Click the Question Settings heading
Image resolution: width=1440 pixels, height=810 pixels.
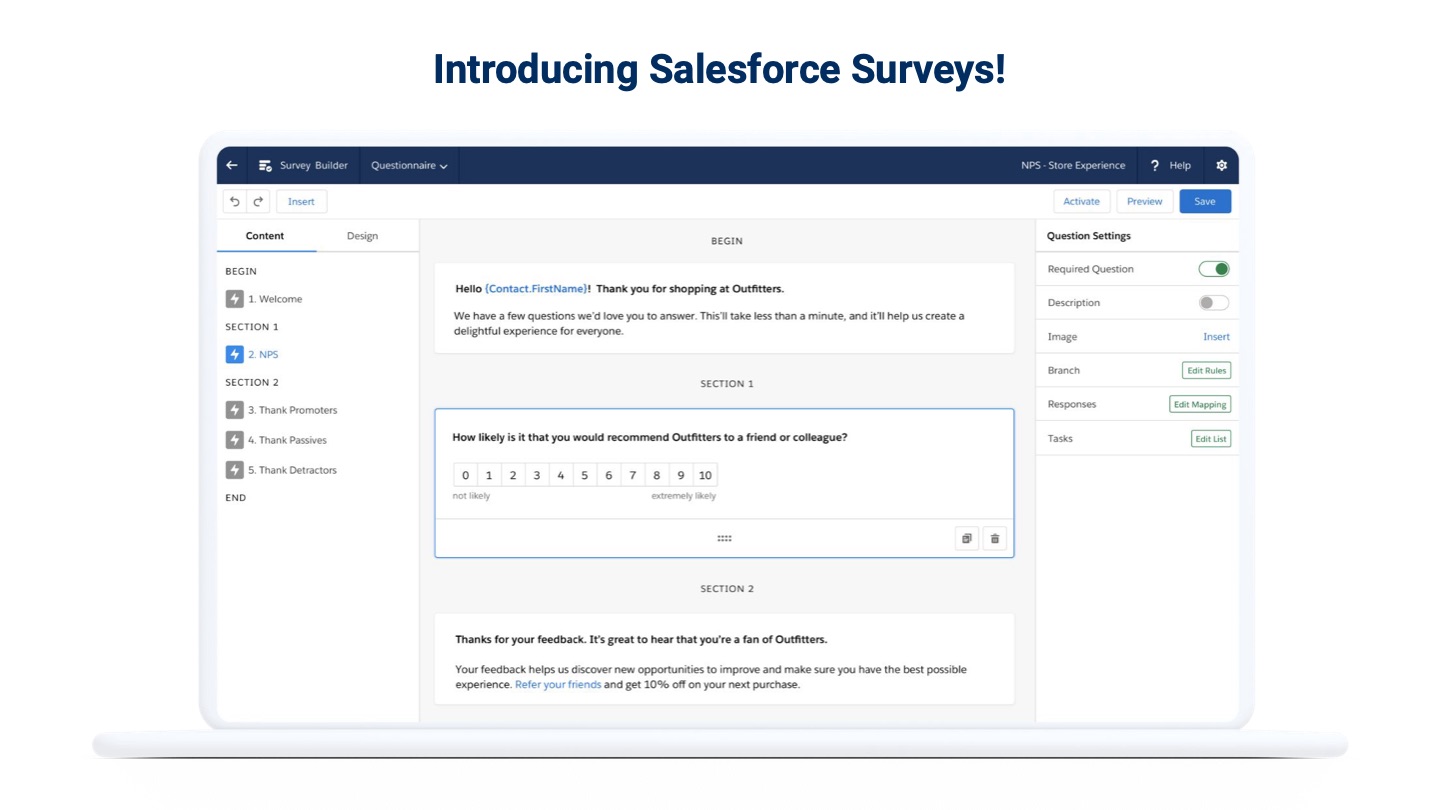[x=1089, y=236]
